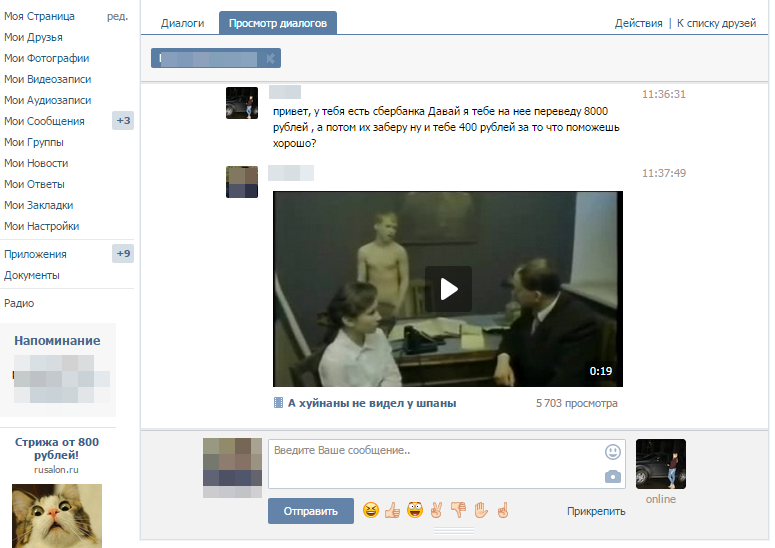Insert the victory hand emoji
The width and height of the screenshot is (775, 548).
437,511
